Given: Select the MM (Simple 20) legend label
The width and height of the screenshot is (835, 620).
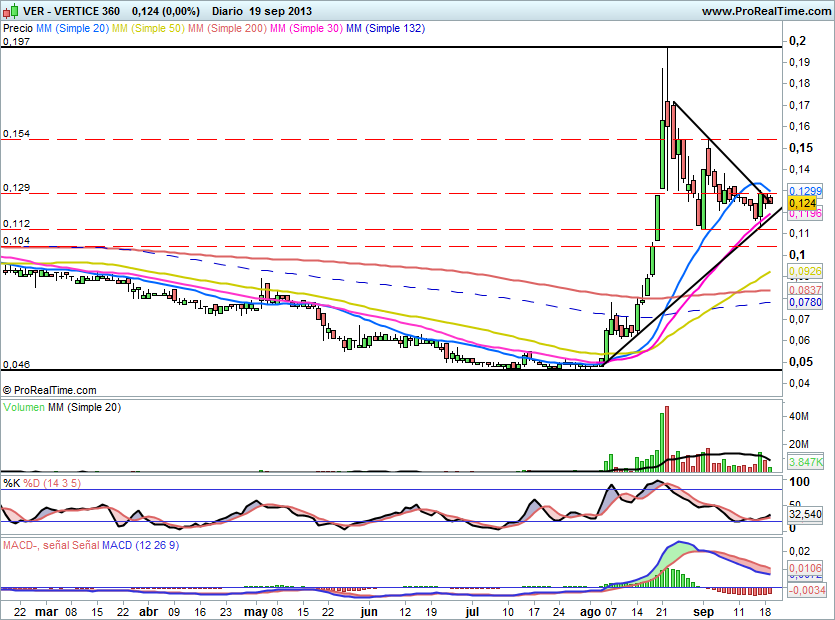Looking at the screenshot, I should tap(72, 29).
